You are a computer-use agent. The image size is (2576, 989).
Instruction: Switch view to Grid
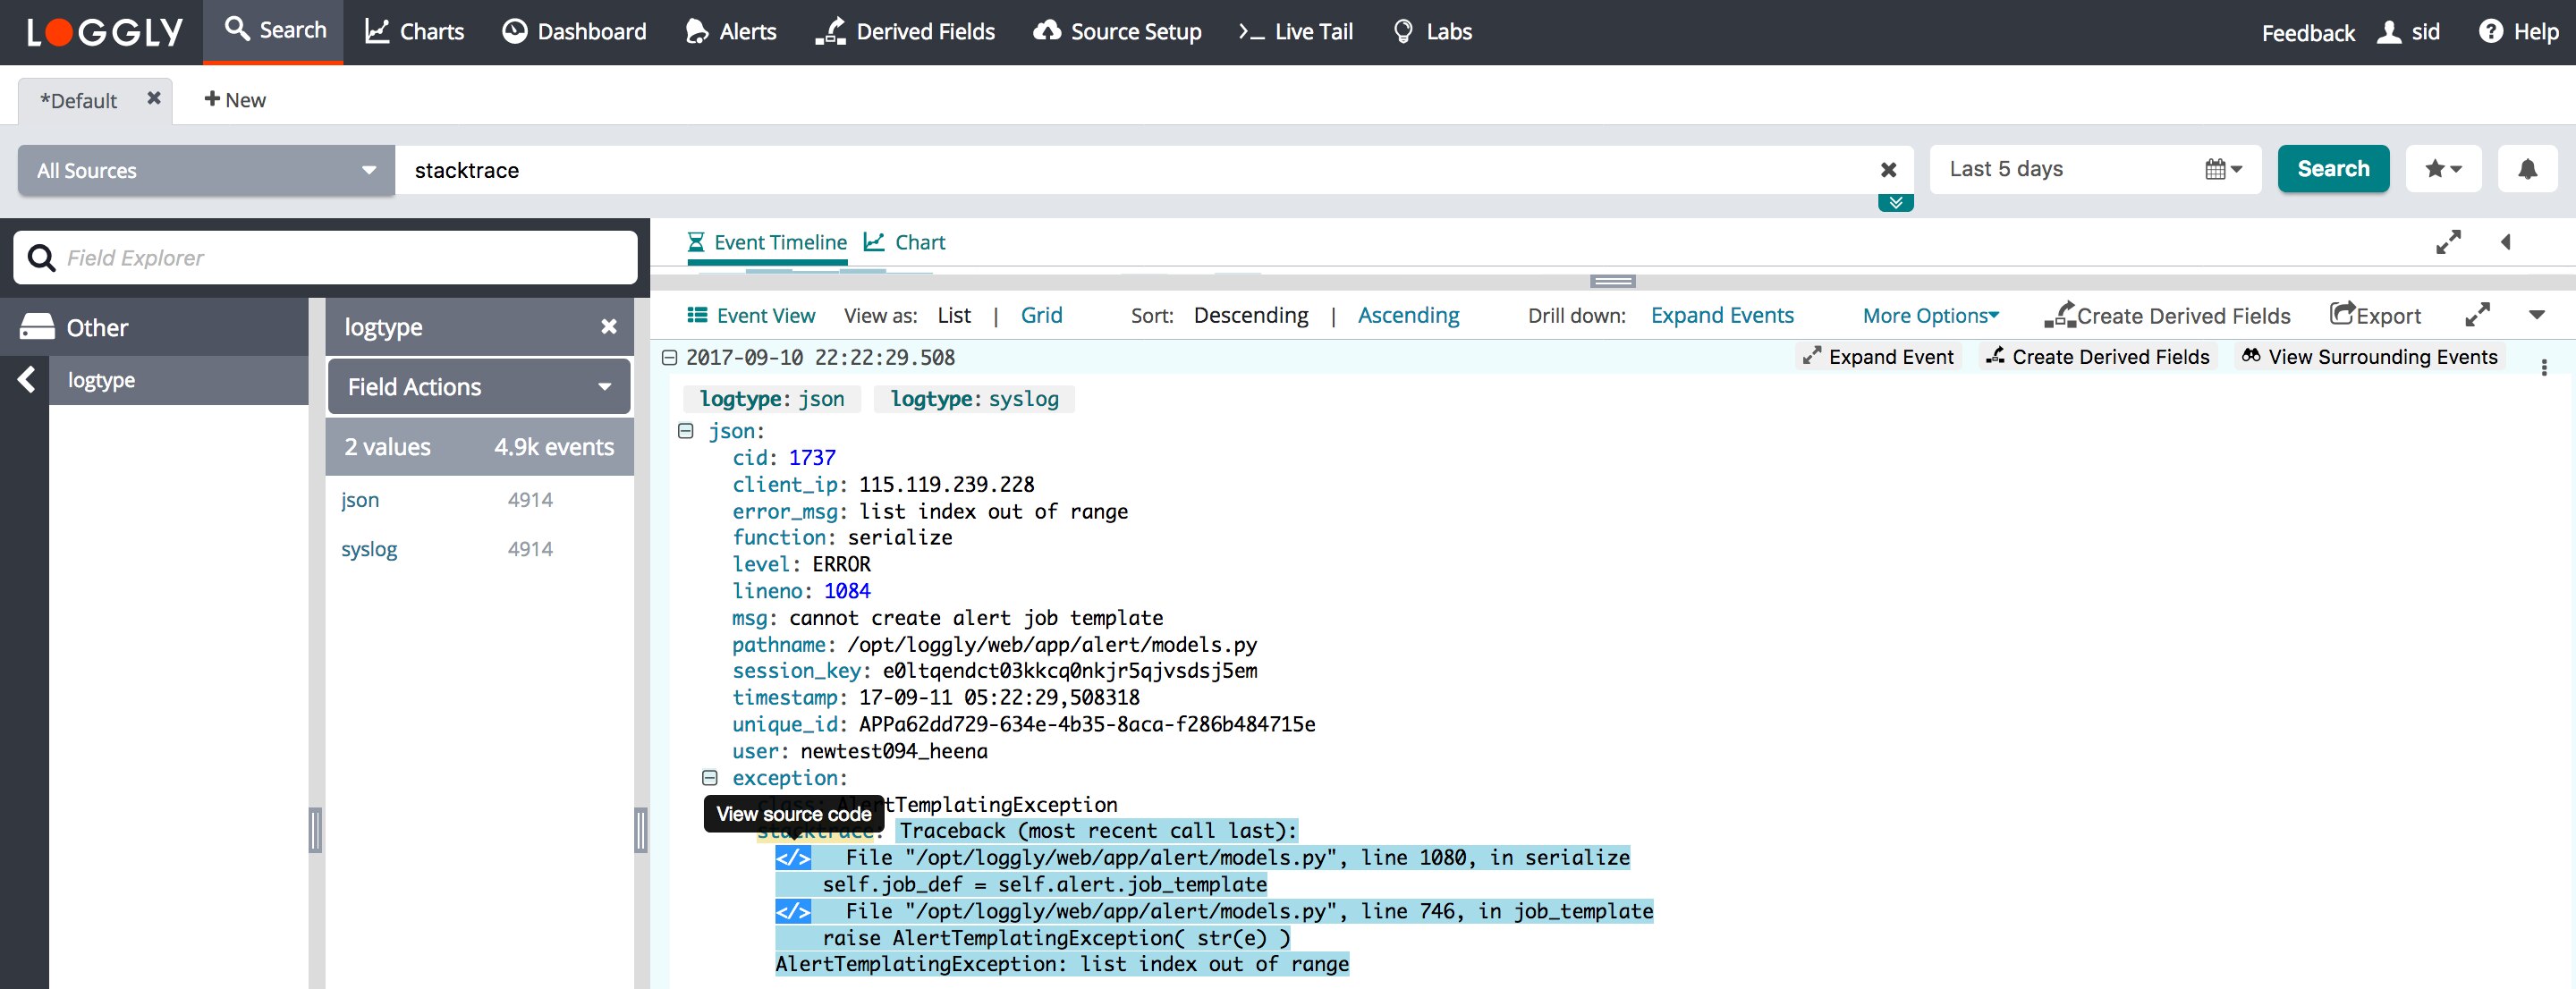click(1040, 316)
